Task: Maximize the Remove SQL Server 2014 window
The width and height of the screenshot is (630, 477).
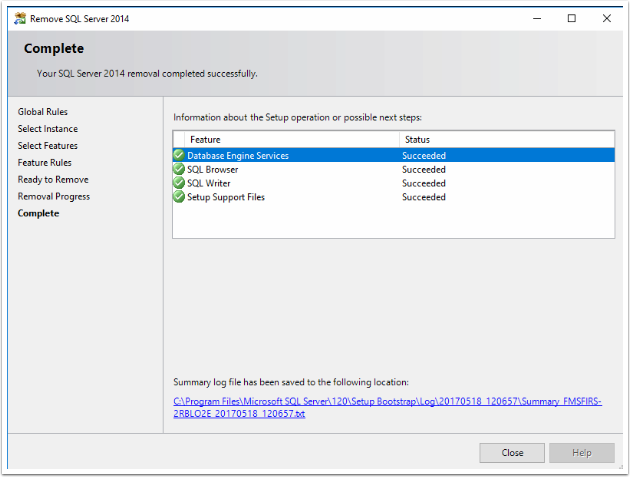Action: pos(571,18)
